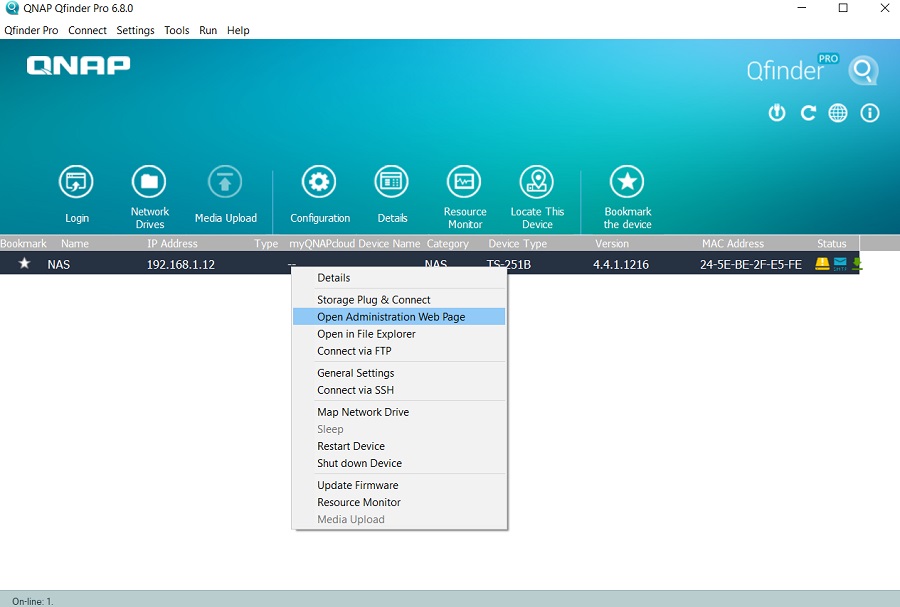Screen dimensions: 900x607
Task: Click the Bookmark the device star icon
Action: tap(627, 182)
